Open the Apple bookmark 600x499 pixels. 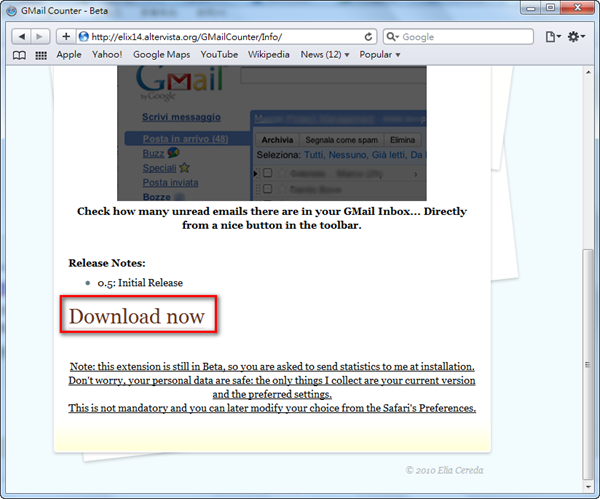coord(69,55)
